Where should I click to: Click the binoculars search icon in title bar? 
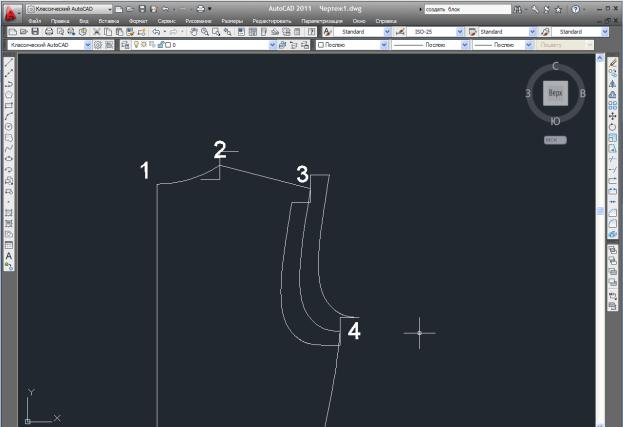click(x=518, y=9)
